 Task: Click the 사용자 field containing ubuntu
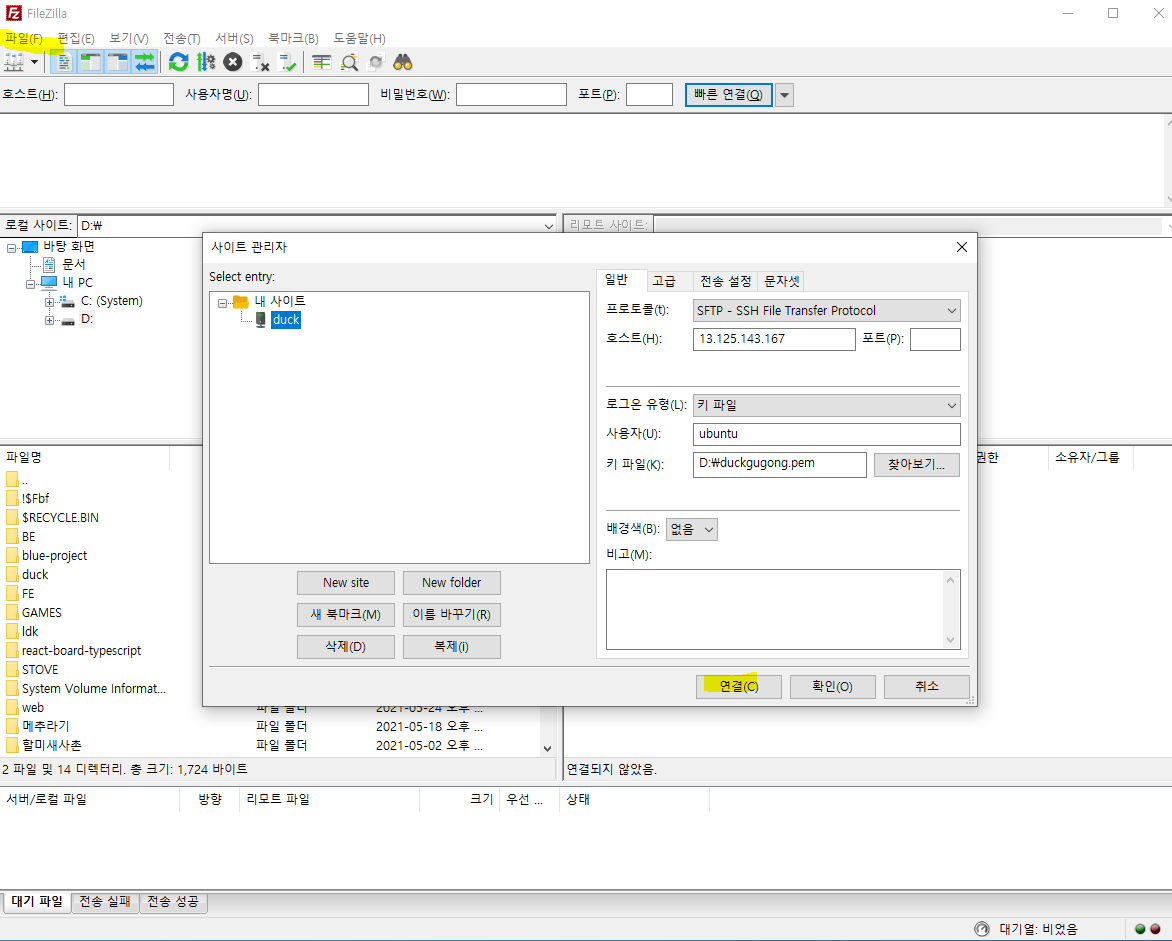826,434
